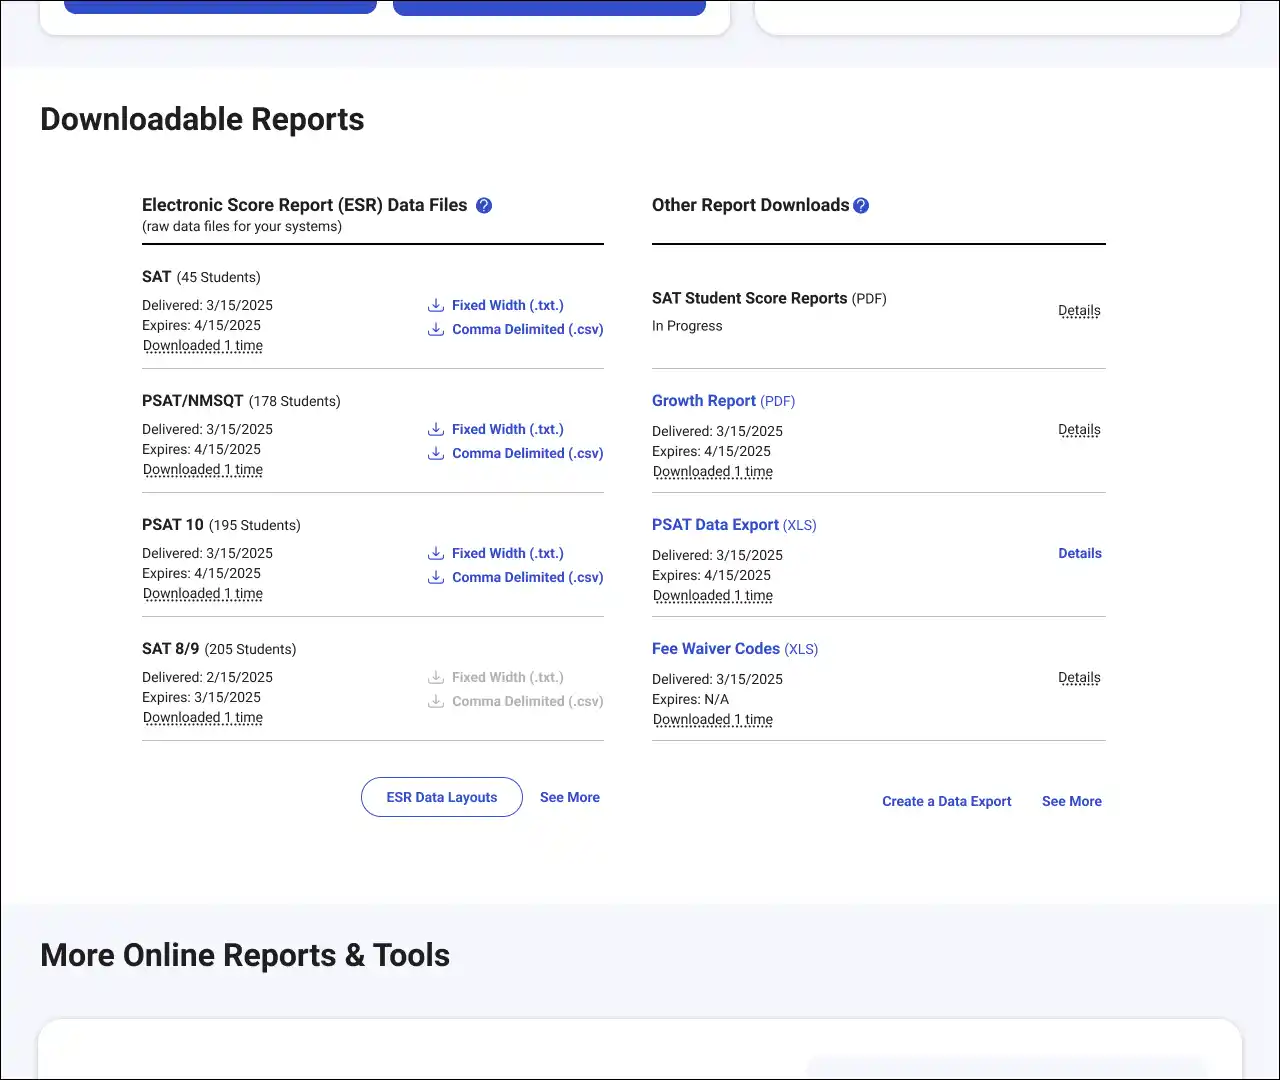Viewport: 1280px width, 1080px height.
Task: View Details for SAT Student Score Reports
Action: 1079,311
